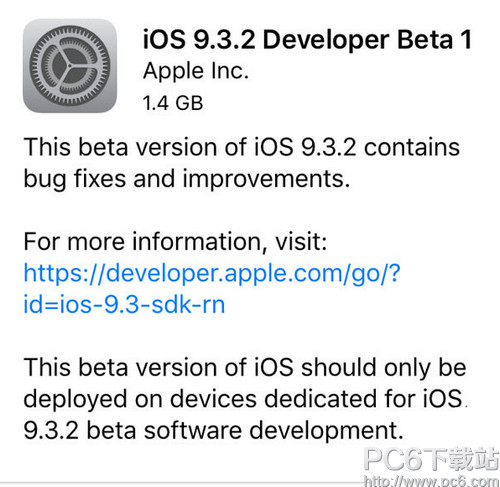500x487 pixels.
Task: Click "9.3.2 beta software development." line
Action: click(213, 431)
